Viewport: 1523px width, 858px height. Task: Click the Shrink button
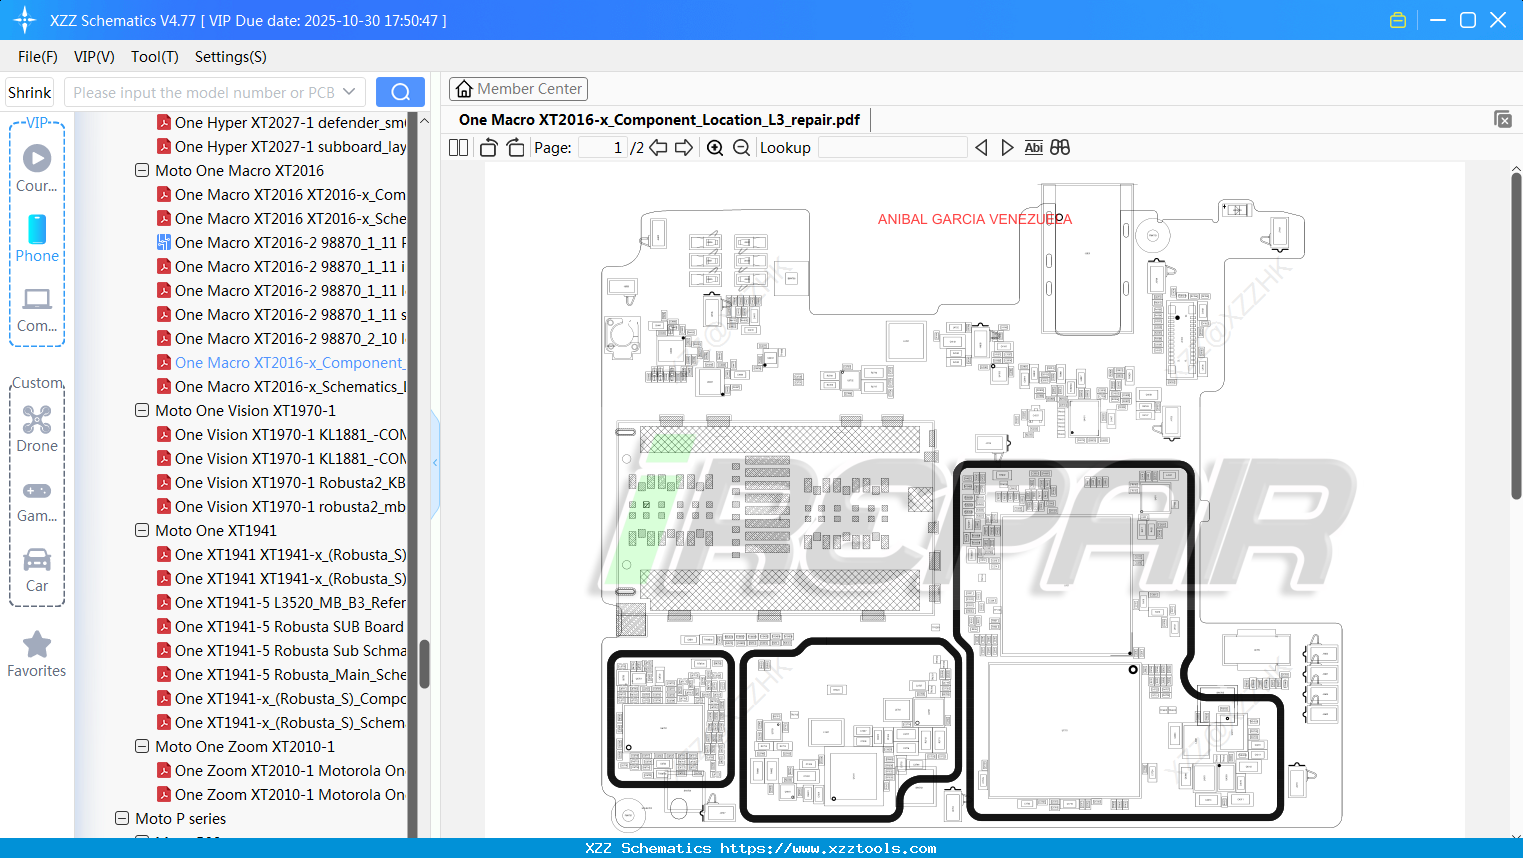(x=29, y=91)
